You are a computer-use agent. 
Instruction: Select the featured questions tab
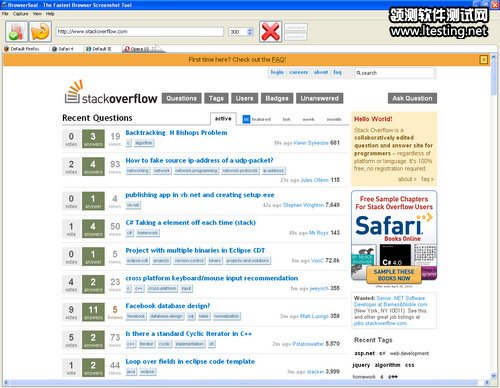[x=257, y=119]
